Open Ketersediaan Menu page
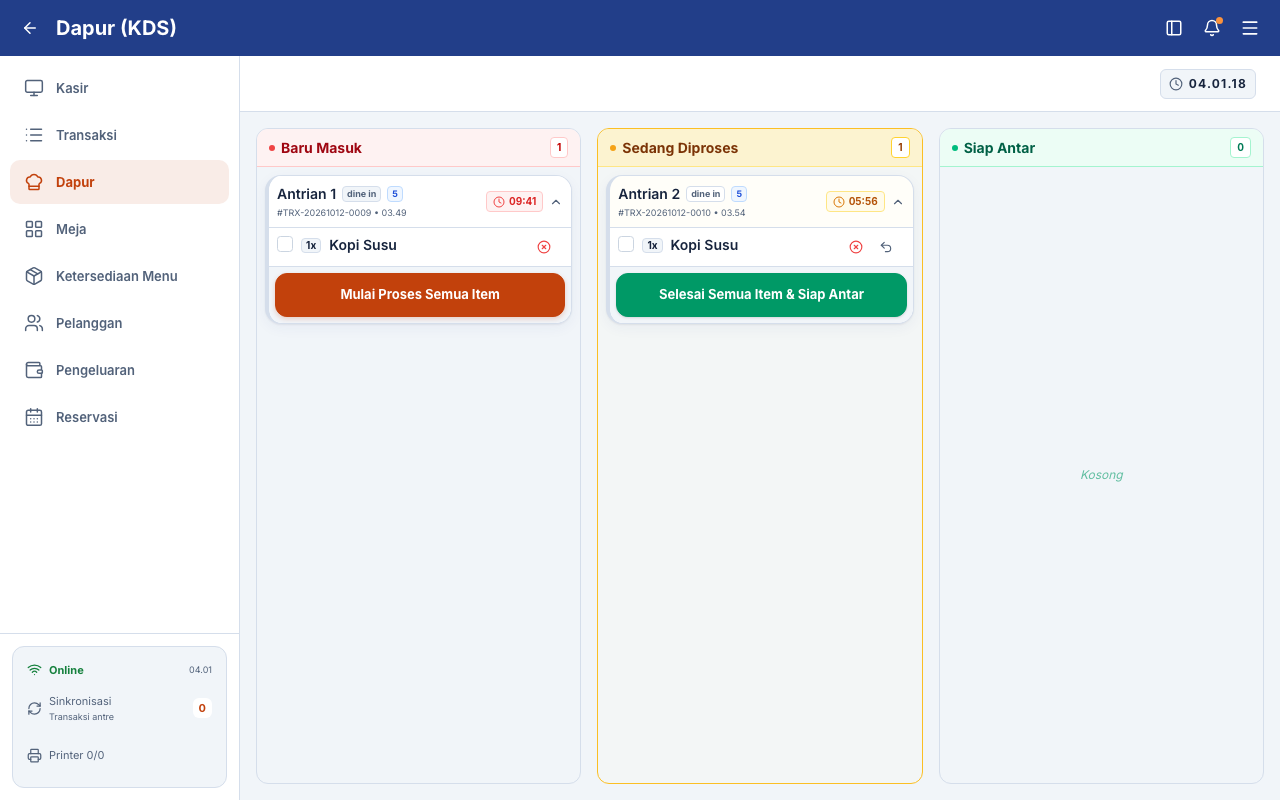Screen dimensions: 1280x800 119,276
